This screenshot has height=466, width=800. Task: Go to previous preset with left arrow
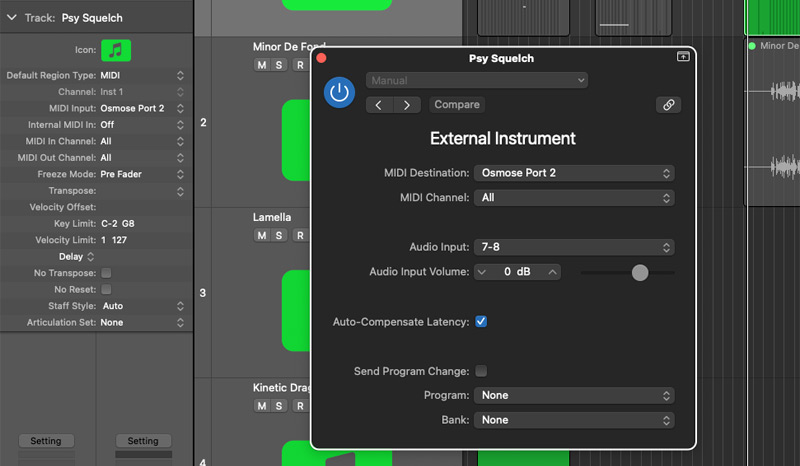tap(379, 105)
